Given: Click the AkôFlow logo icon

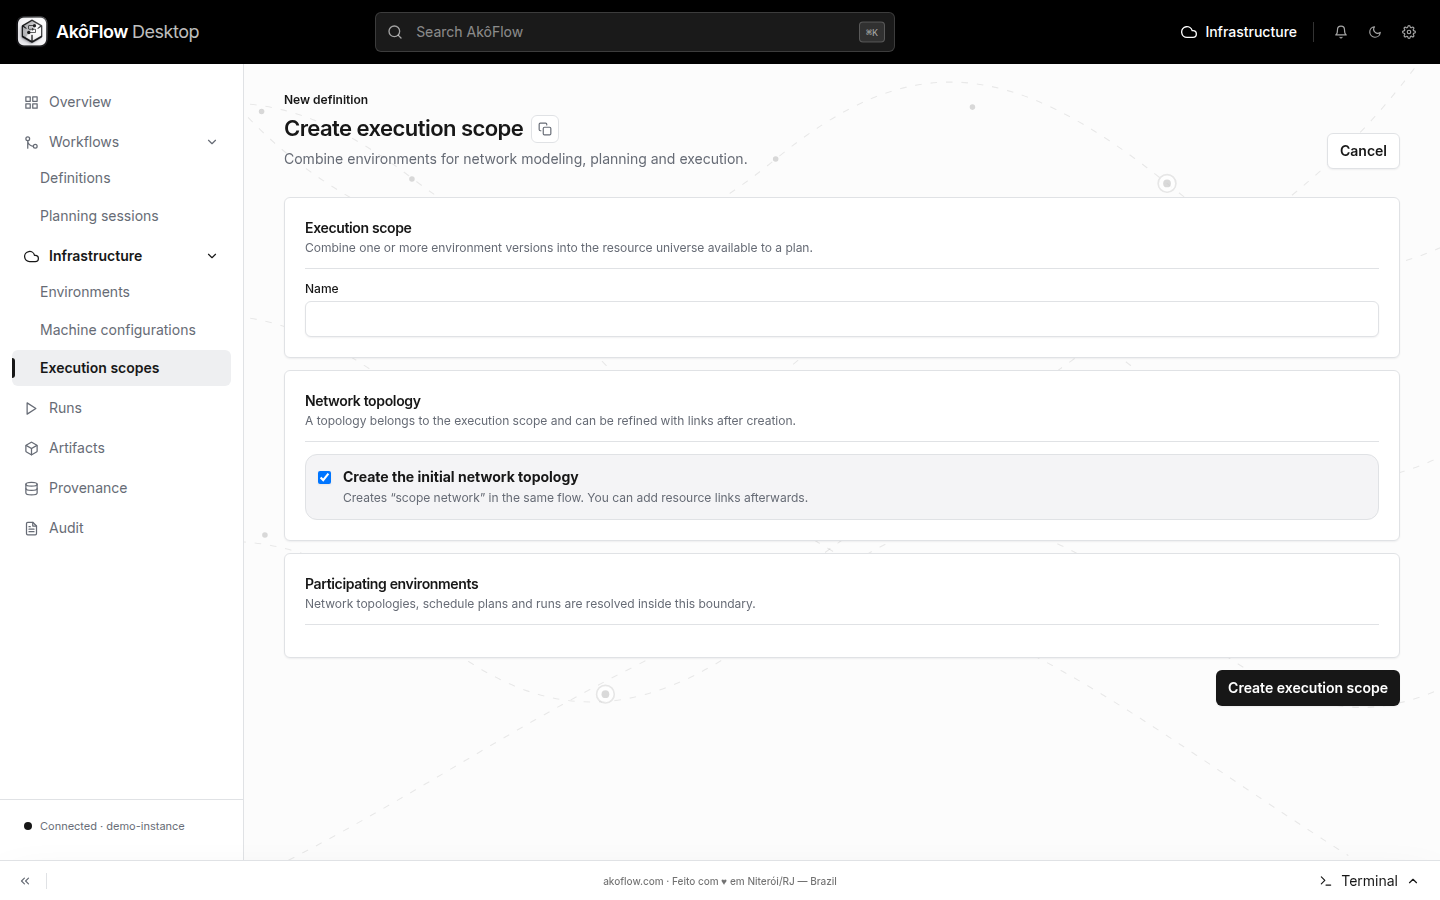Looking at the screenshot, I should pyautogui.click(x=32, y=32).
